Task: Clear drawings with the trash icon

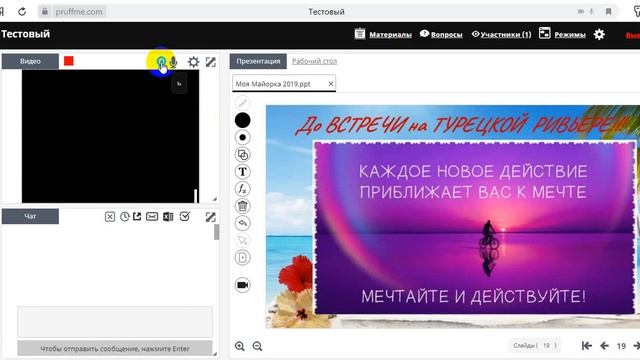Action: coord(242,206)
